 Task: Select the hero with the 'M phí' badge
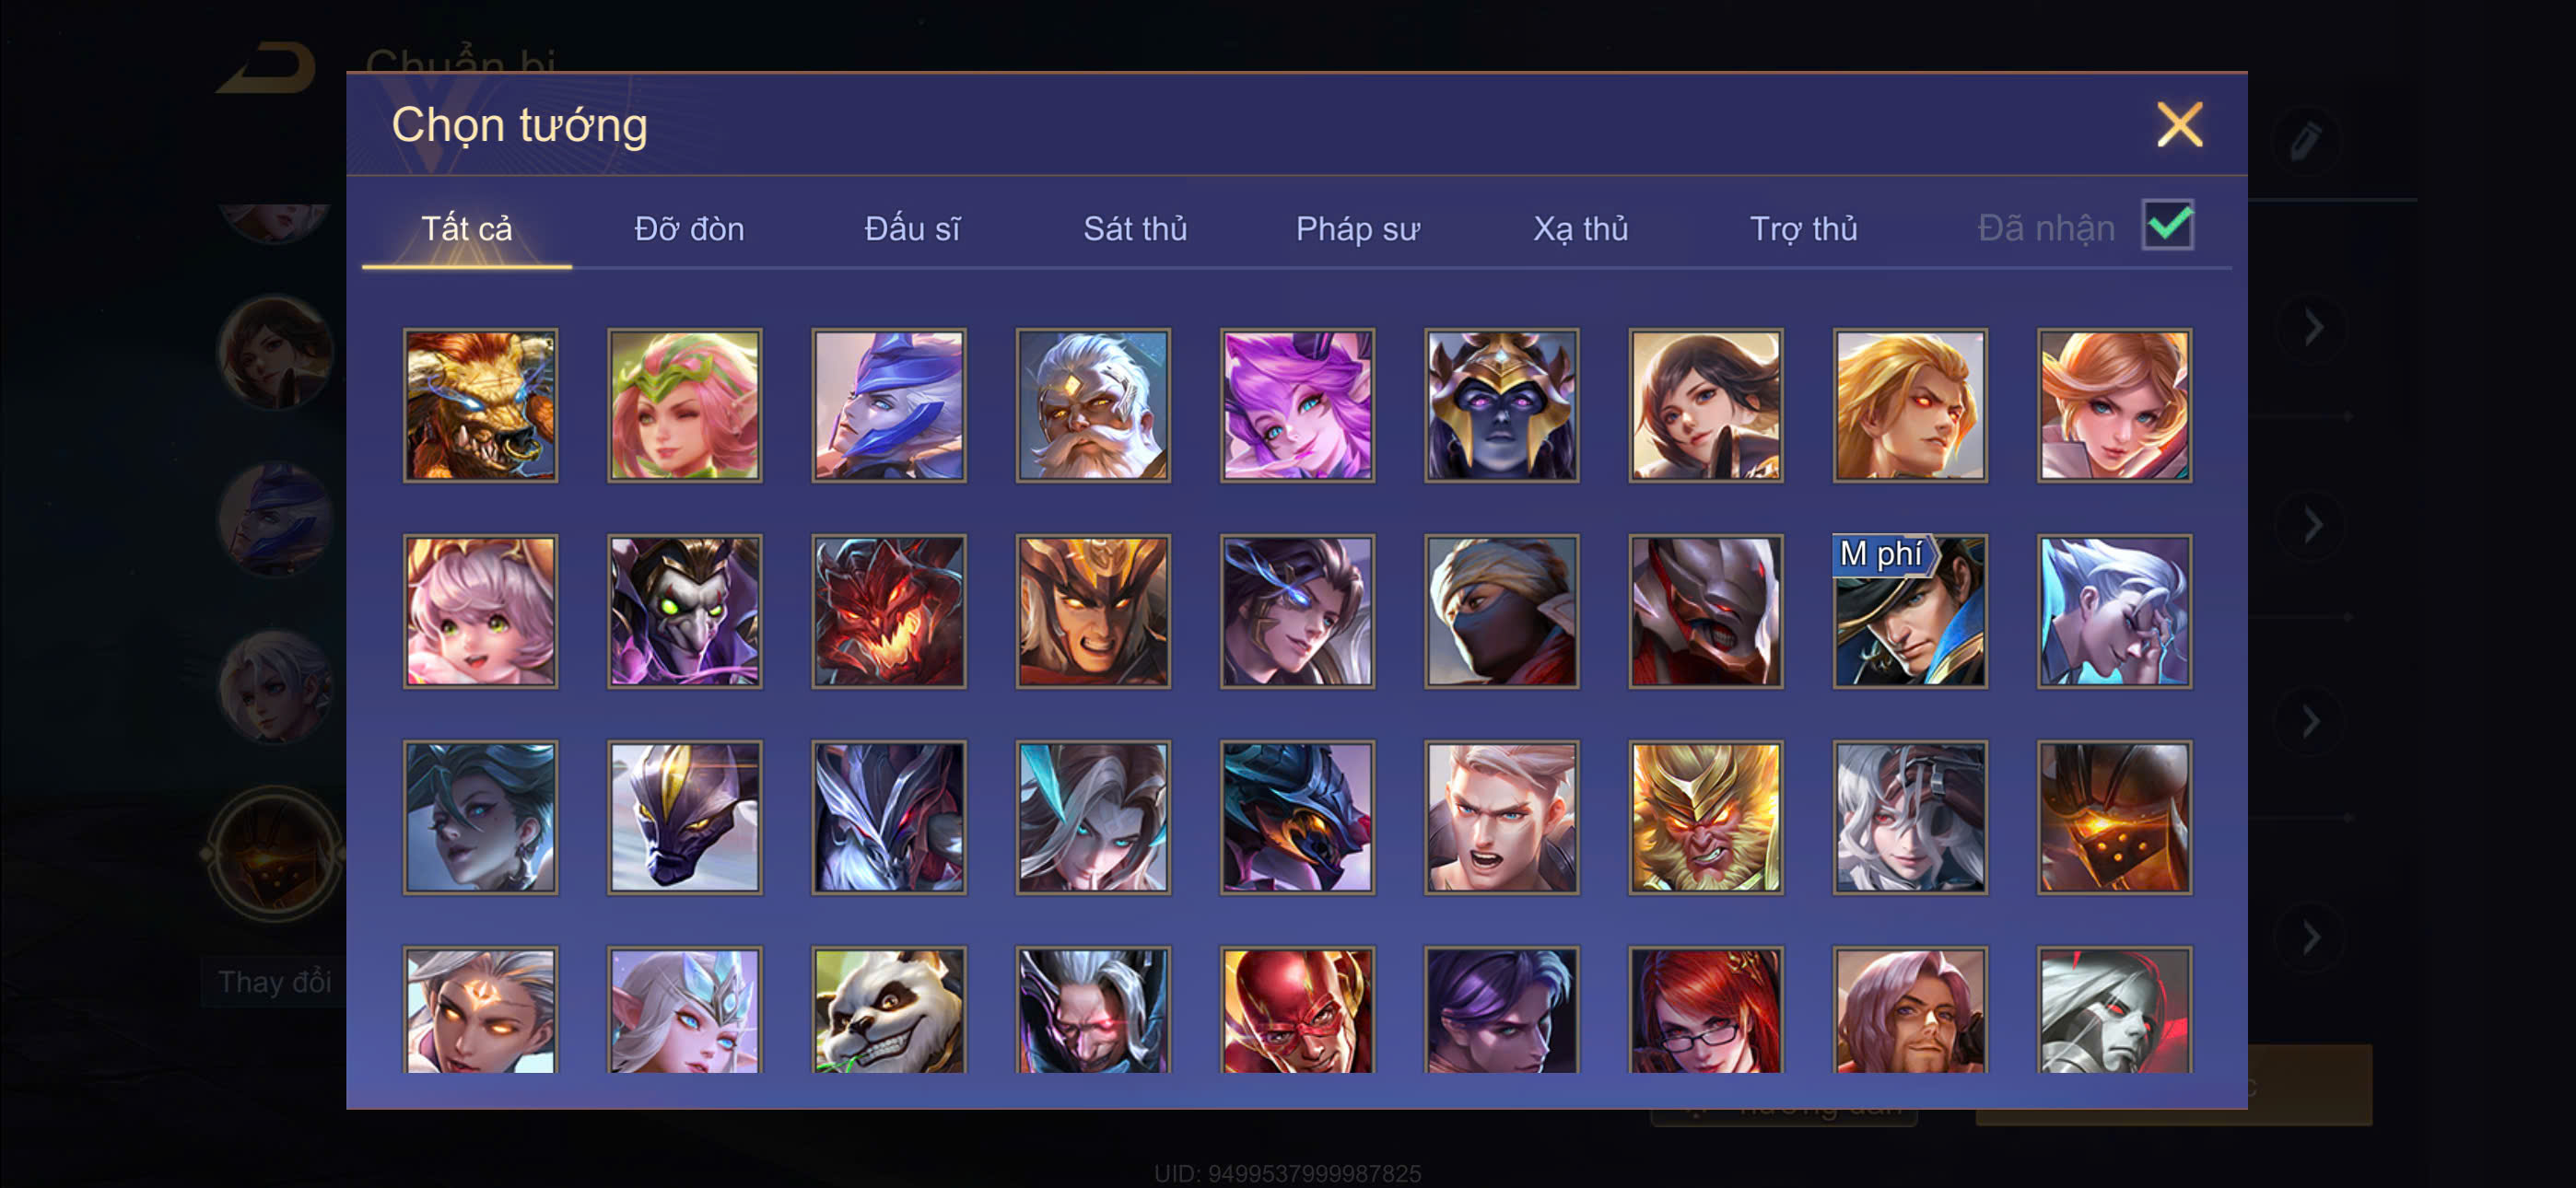(1909, 611)
